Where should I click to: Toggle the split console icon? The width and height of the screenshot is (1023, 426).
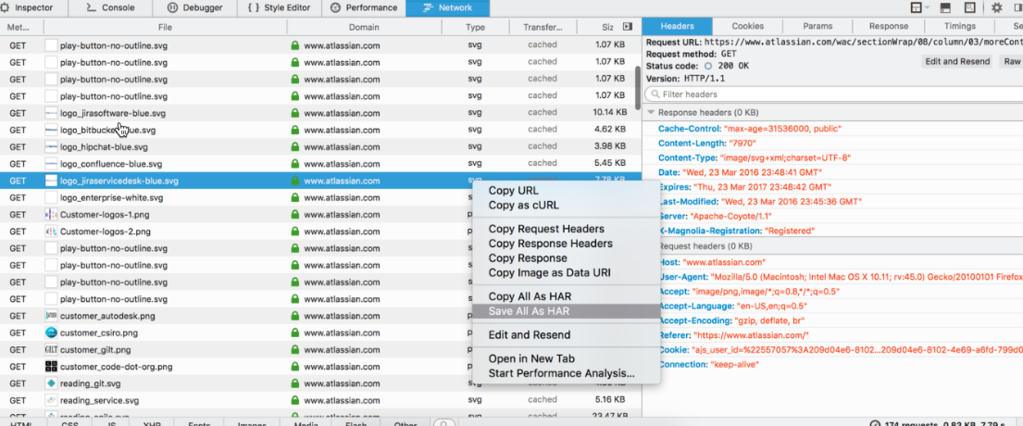[945, 8]
